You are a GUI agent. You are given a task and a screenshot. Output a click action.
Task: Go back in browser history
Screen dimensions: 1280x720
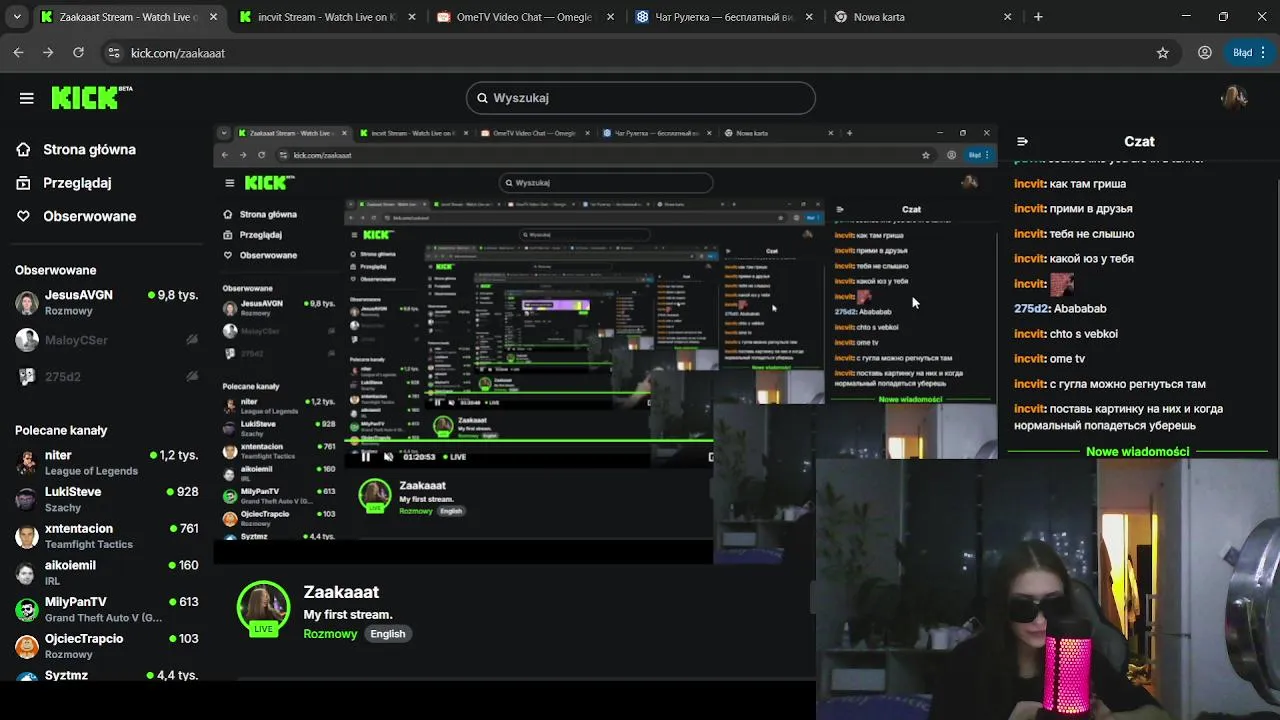click(x=18, y=53)
